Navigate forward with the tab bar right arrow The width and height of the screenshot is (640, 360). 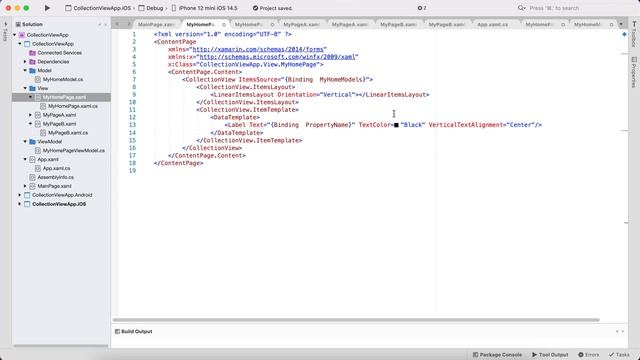(129, 24)
